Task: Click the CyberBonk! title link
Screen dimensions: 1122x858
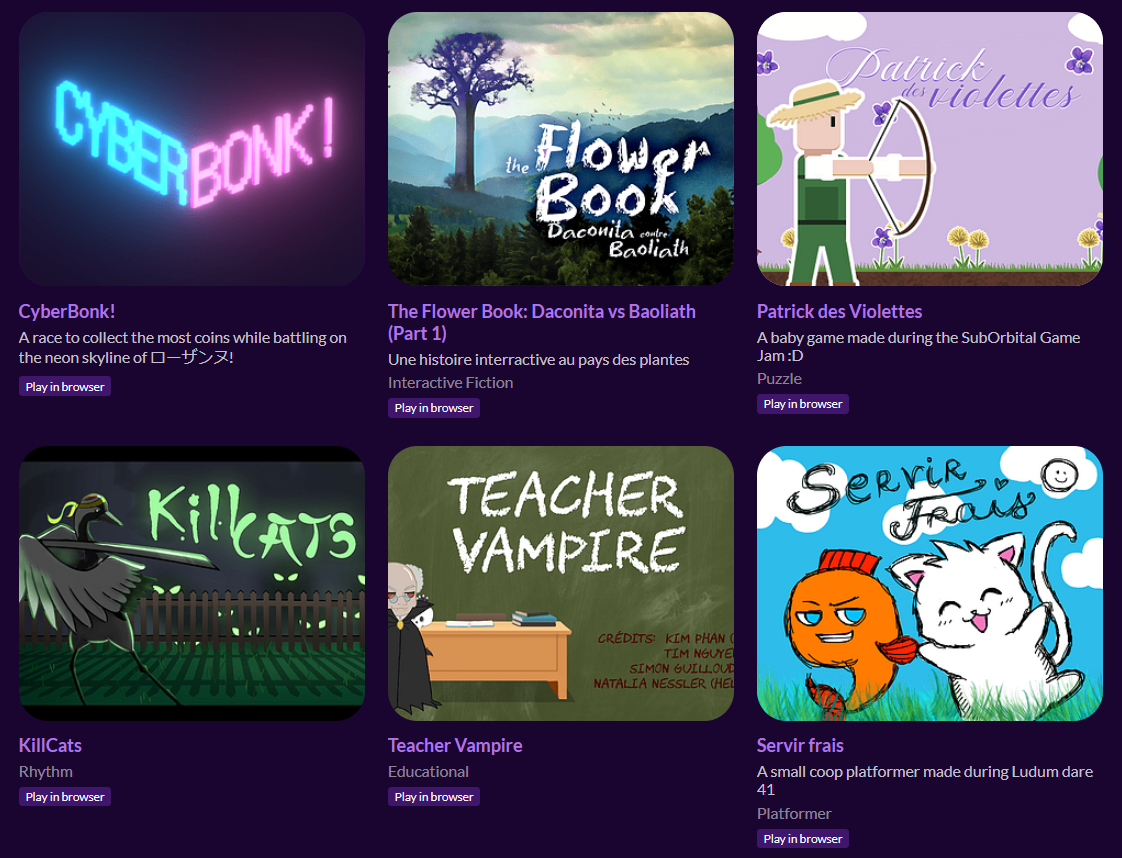Action: (67, 311)
